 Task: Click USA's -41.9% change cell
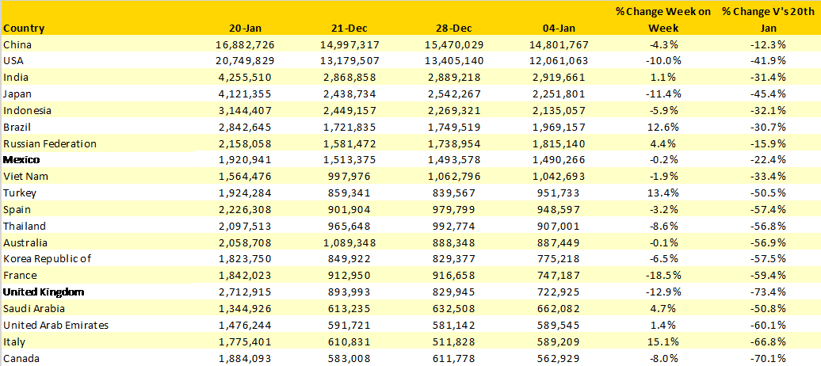pyautogui.click(x=768, y=61)
